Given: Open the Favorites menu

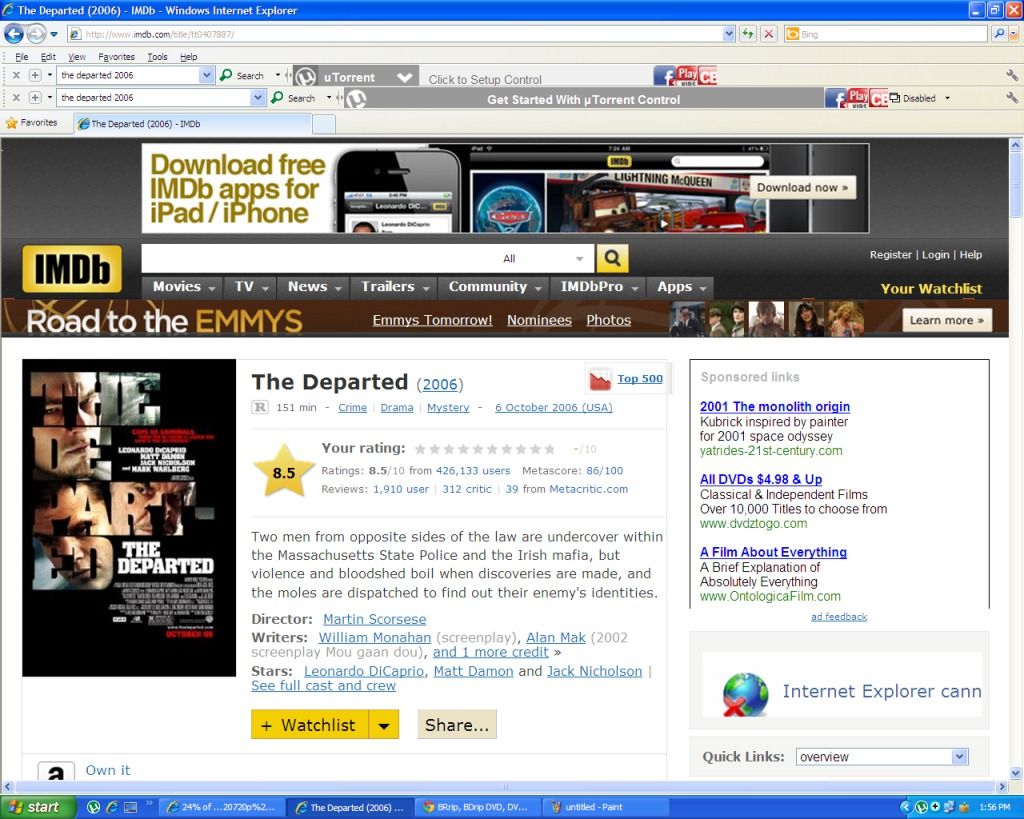Looking at the screenshot, I should click(116, 57).
